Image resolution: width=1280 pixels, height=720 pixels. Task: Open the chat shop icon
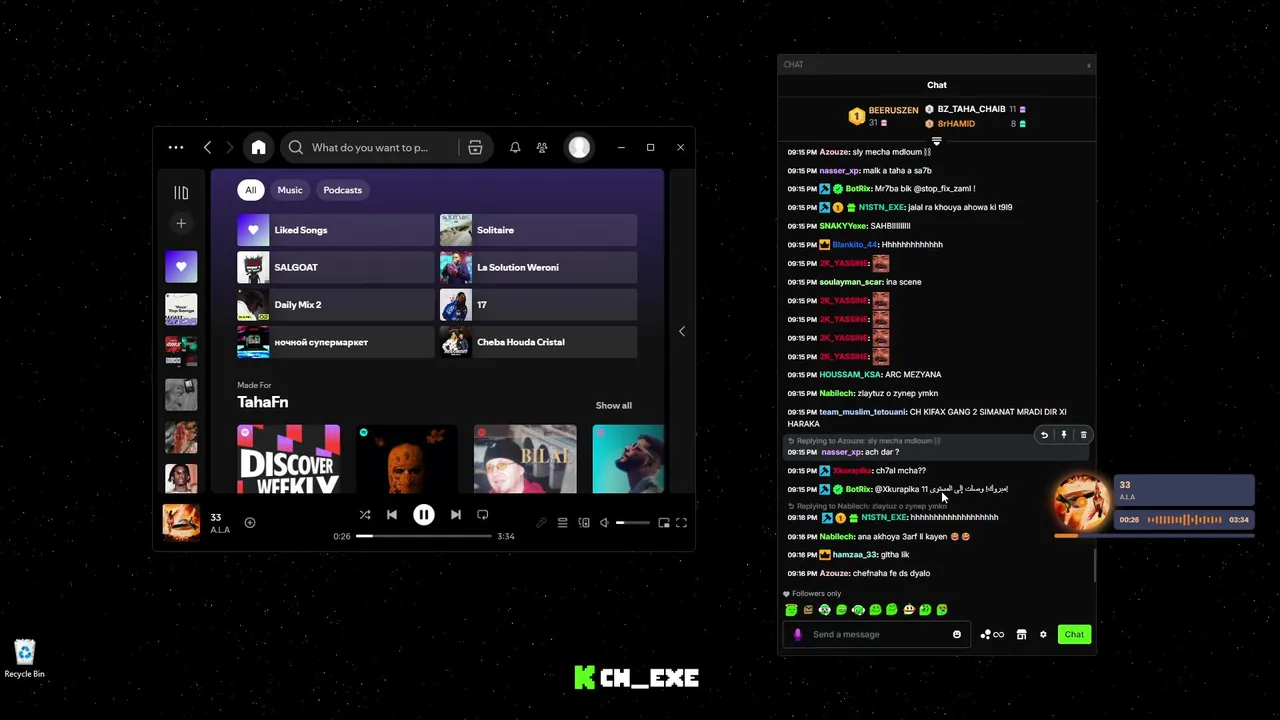pos(1021,635)
